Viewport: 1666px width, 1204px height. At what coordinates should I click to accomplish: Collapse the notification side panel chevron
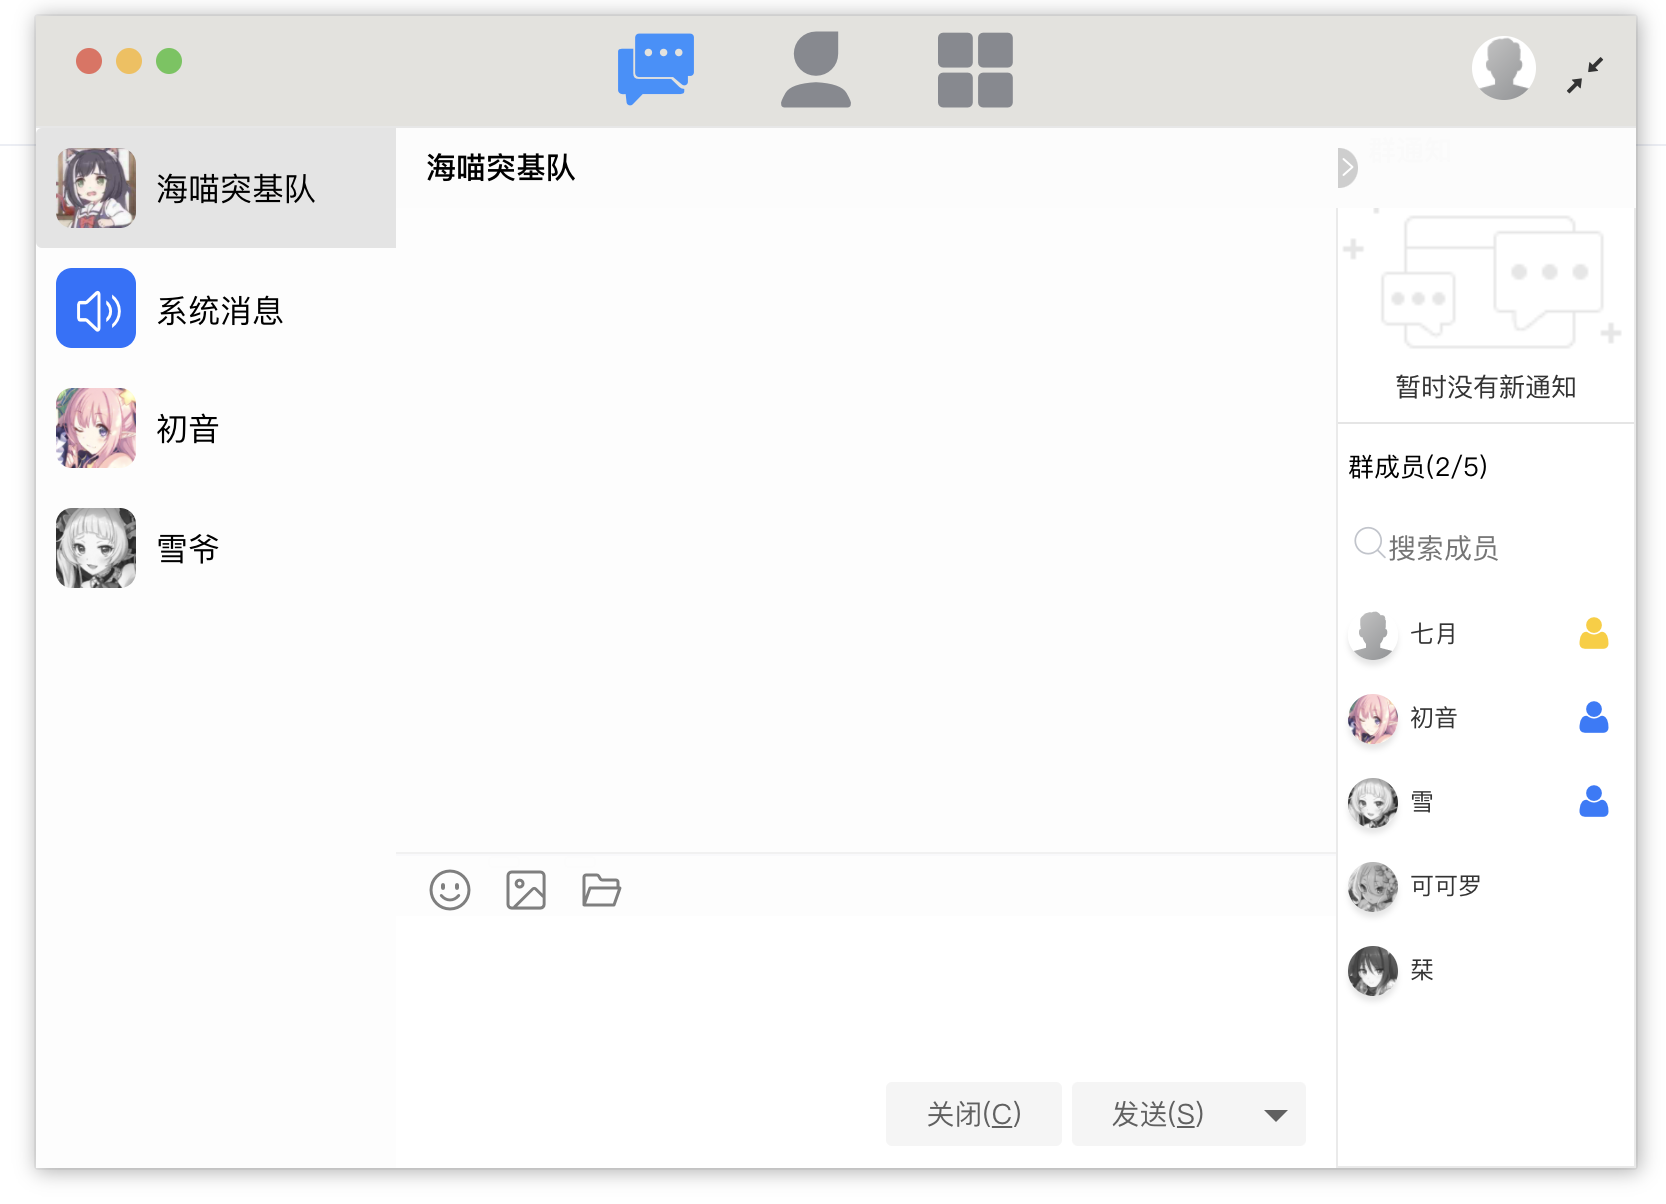pos(1347,169)
